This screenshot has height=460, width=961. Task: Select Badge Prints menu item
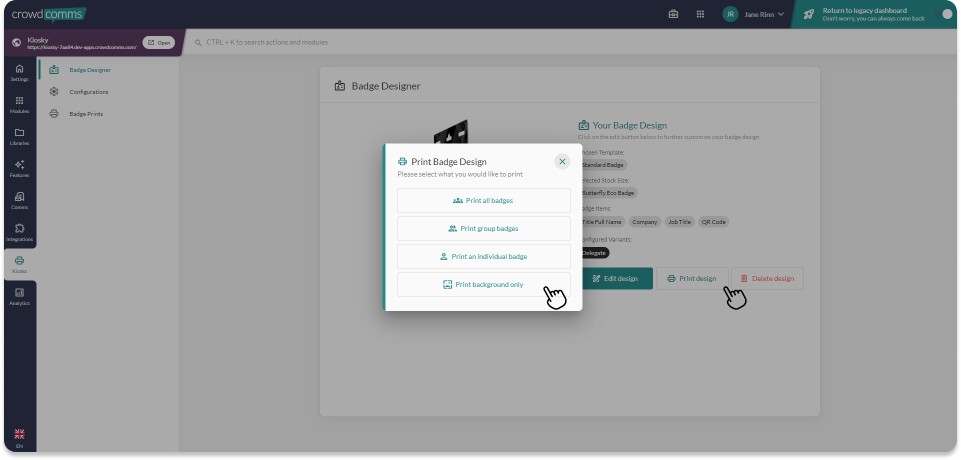click(85, 114)
